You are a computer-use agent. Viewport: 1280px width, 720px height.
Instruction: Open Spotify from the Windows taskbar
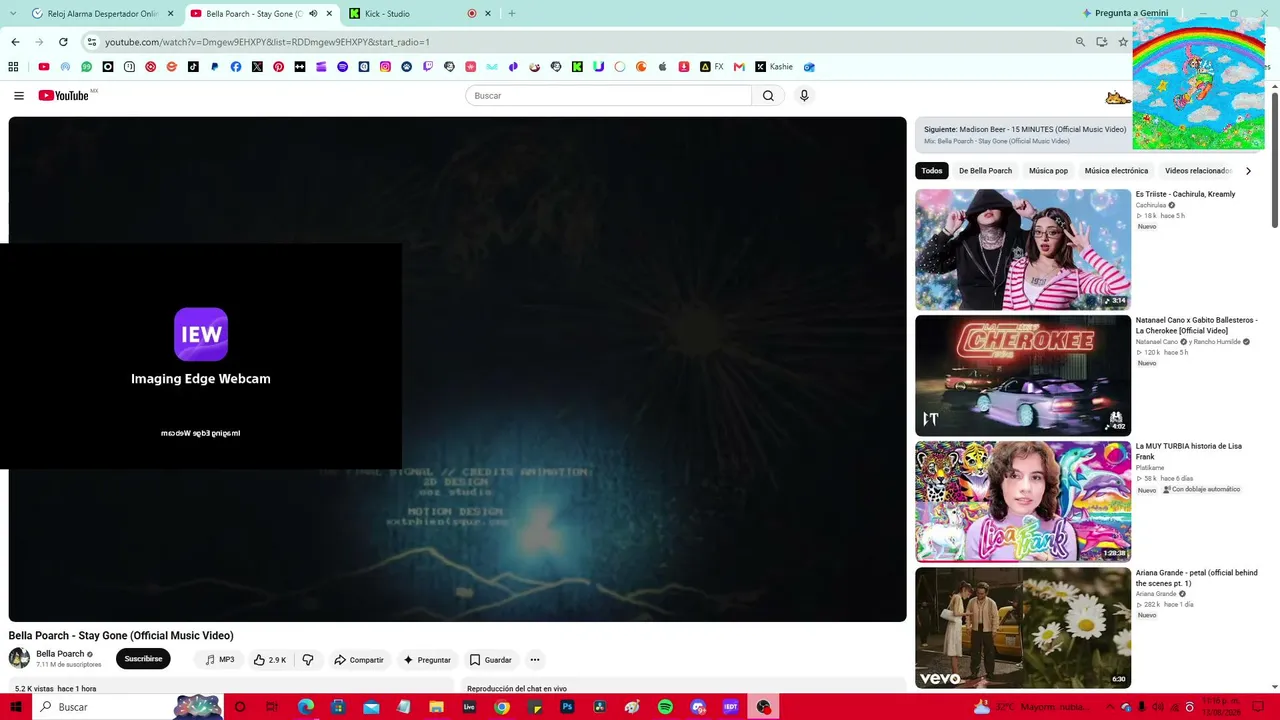665,707
